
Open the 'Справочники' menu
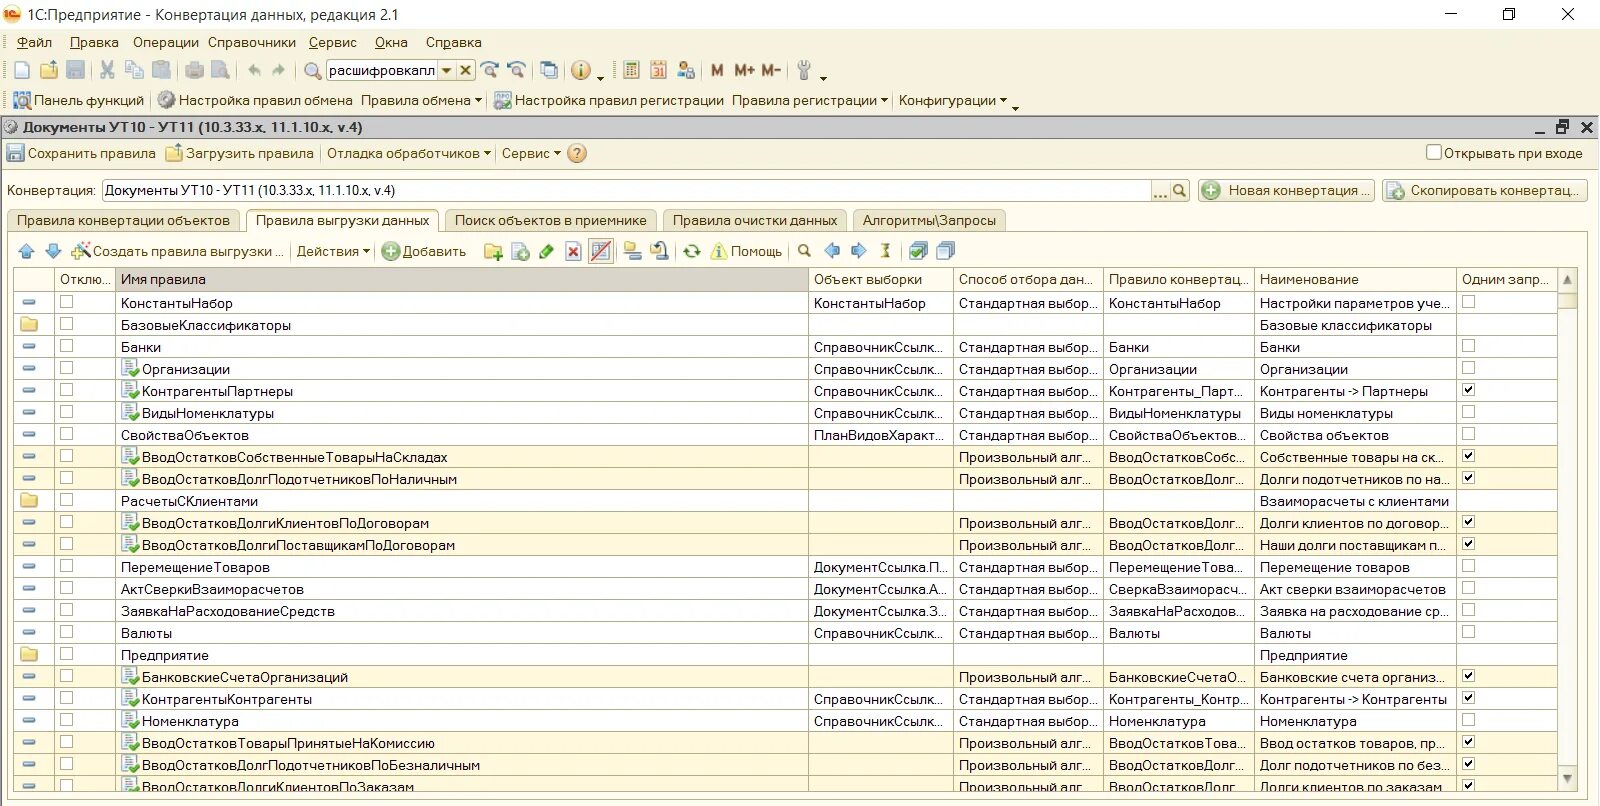252,42
